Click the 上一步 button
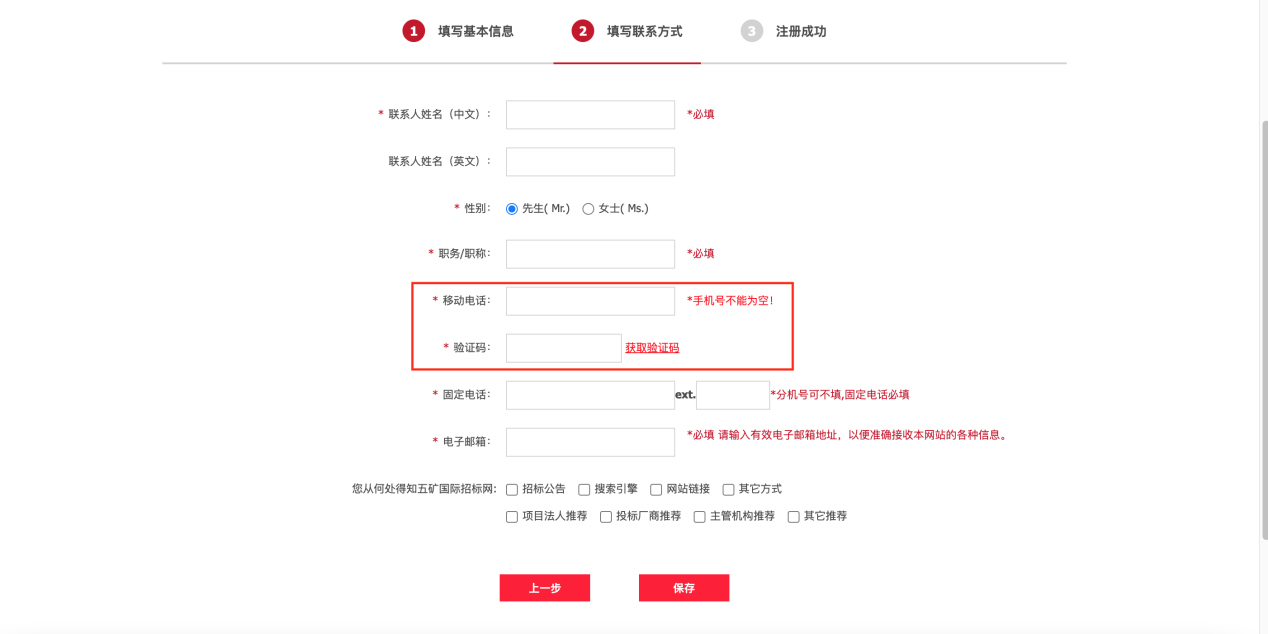 (x=545, y=588)
